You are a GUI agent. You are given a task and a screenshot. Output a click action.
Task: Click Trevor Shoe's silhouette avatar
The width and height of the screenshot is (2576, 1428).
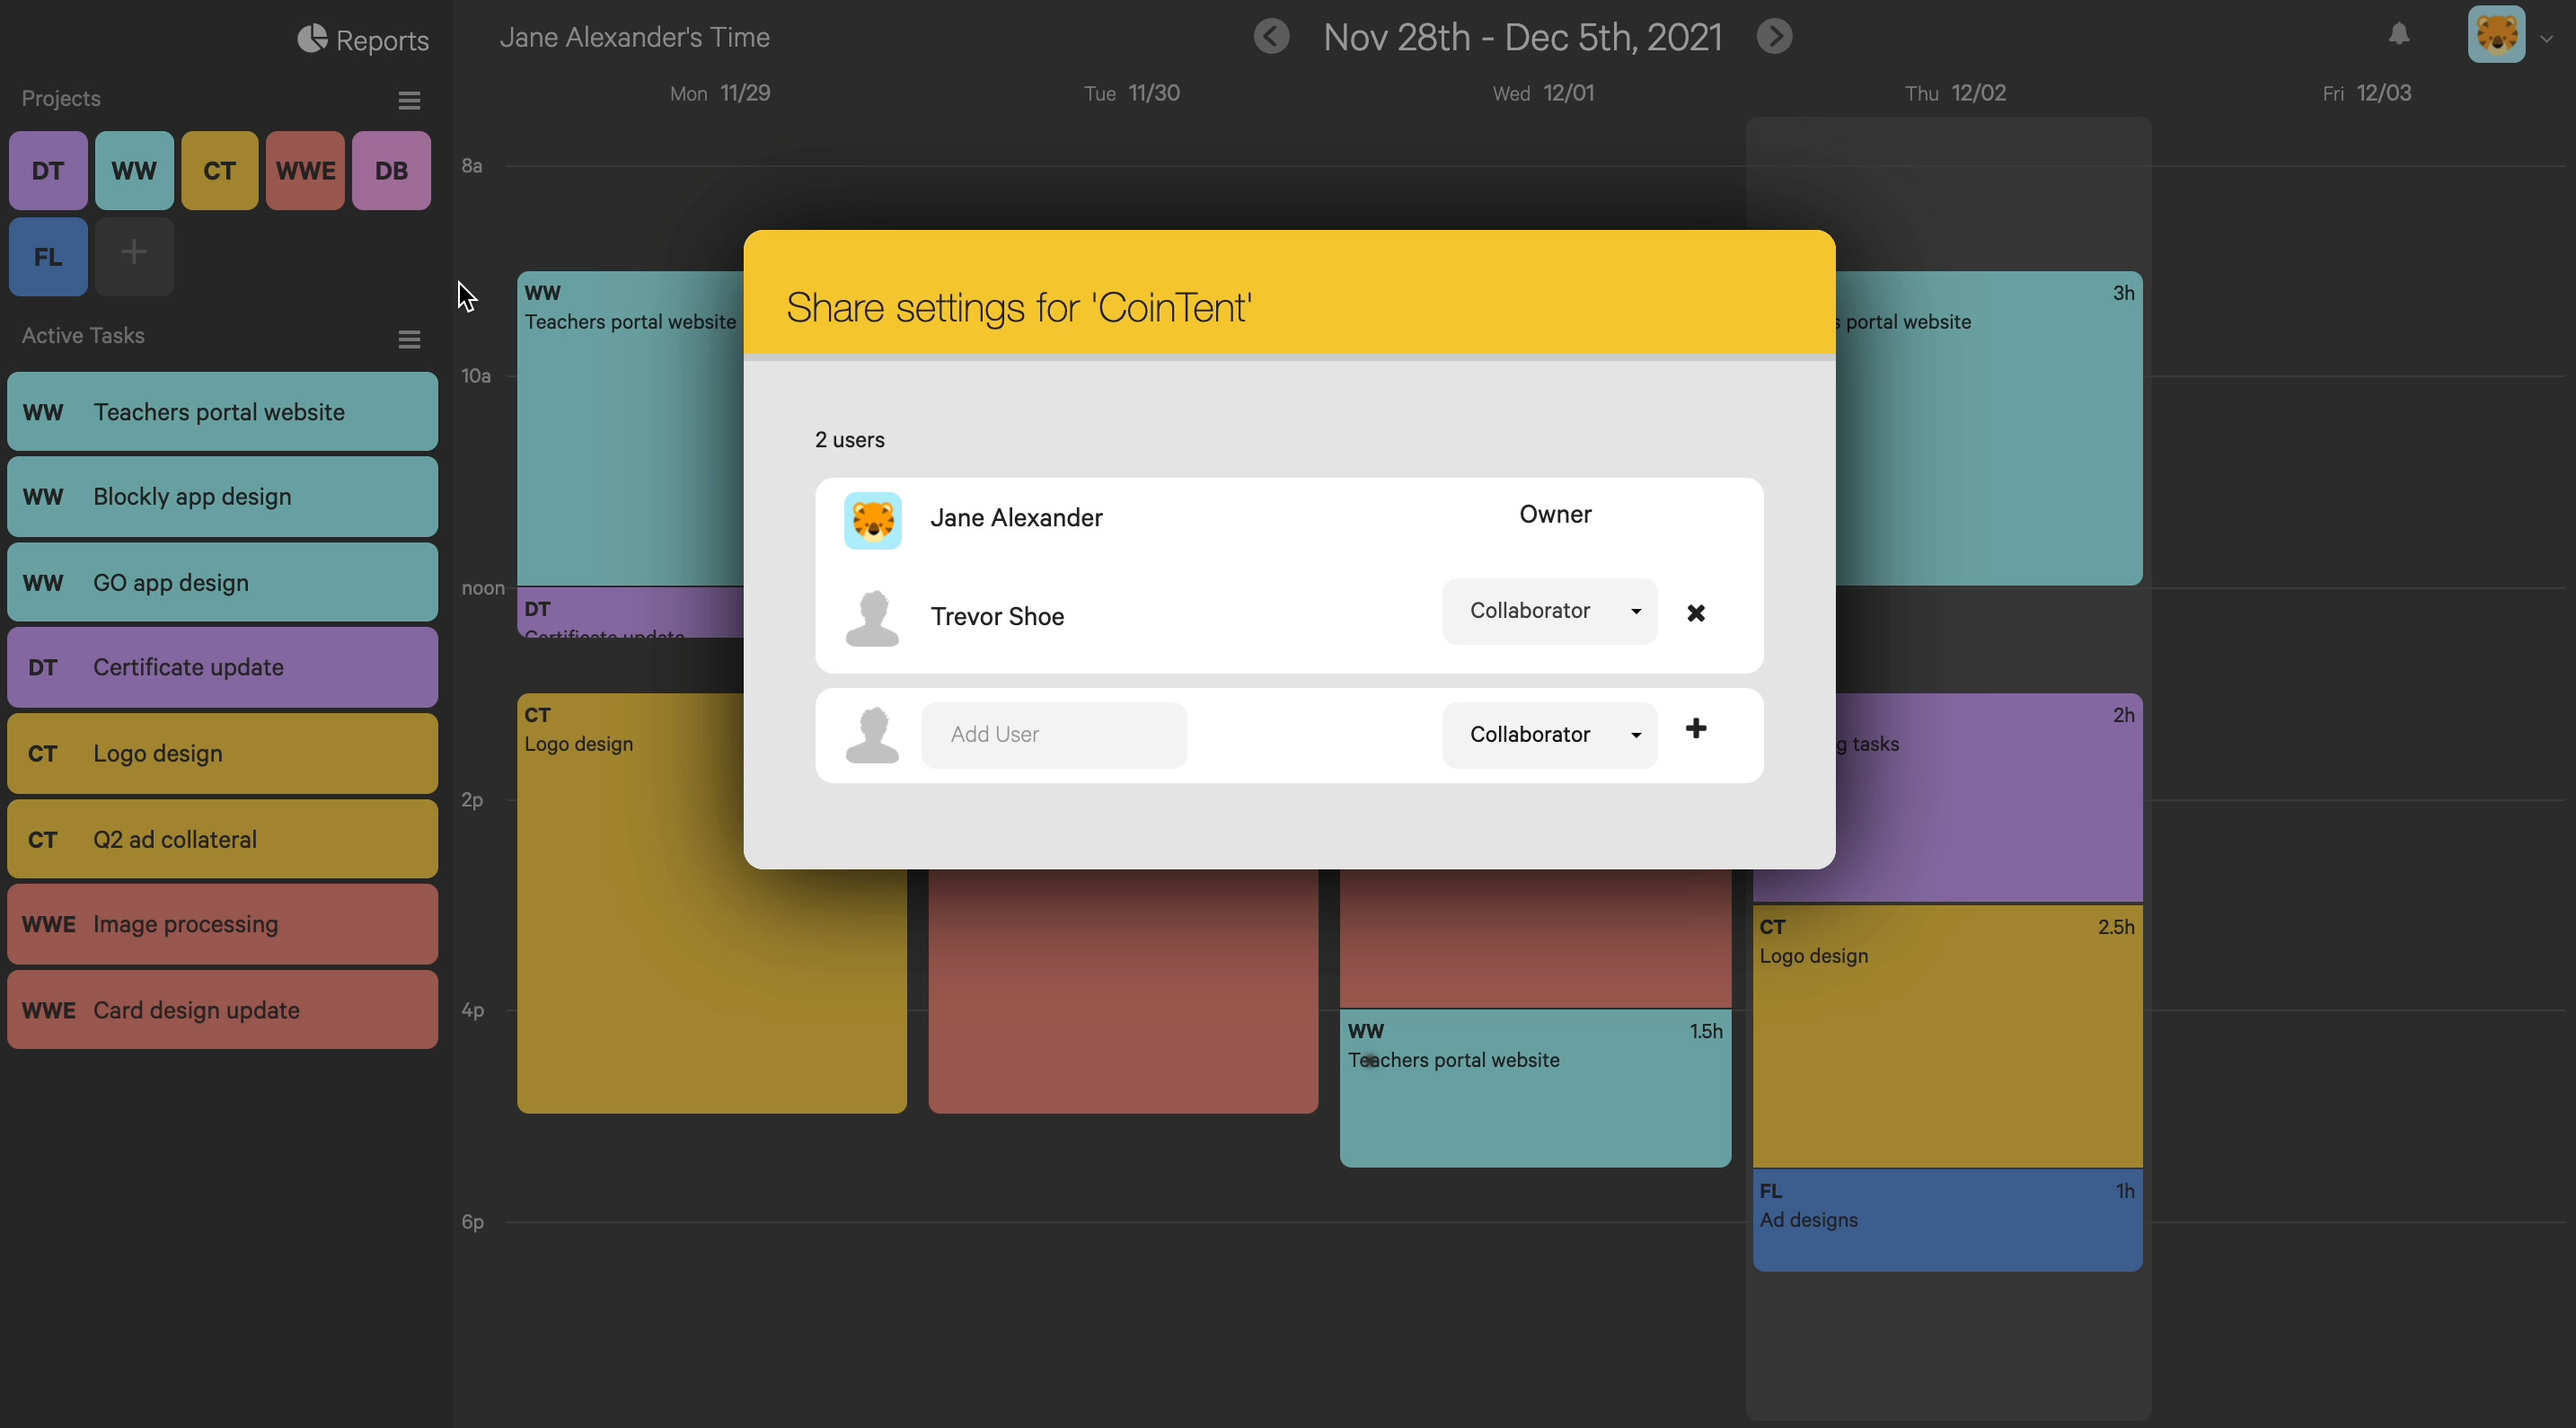[872, 618]
